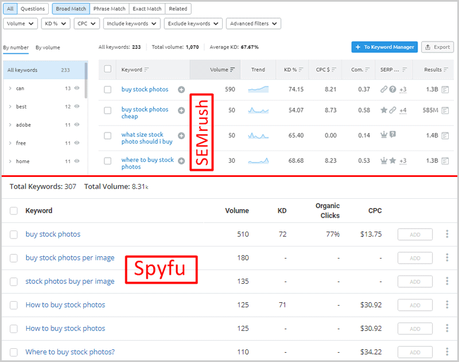Check the 'buy stock photos cheap' row checkbox
The width and height of the screenshot is (459, 362).
107,110
